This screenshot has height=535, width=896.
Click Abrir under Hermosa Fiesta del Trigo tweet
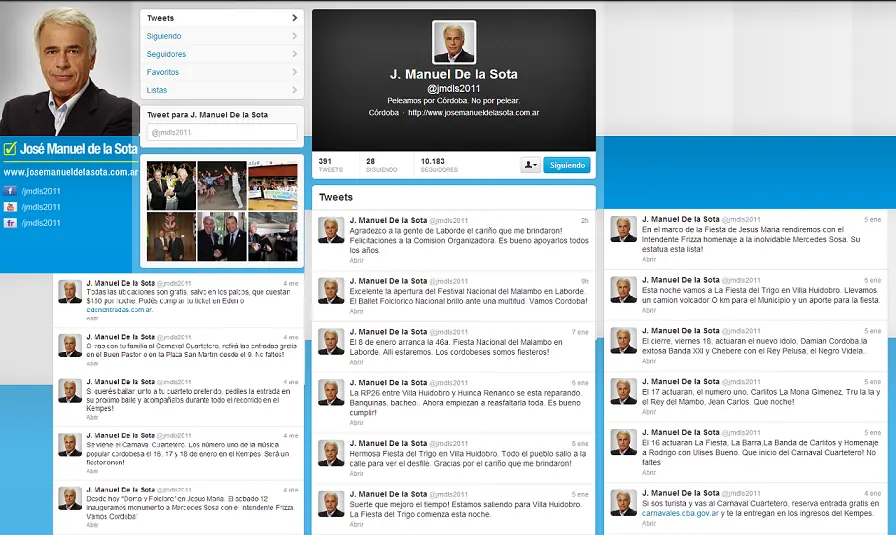pyautogui.click(x=357, y=474)
